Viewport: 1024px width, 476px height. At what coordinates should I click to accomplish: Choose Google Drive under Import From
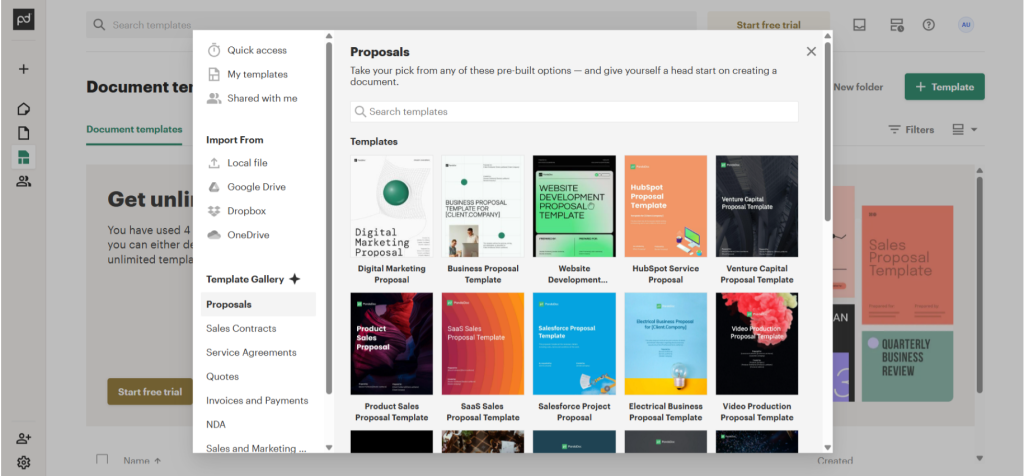click(256, 187)
